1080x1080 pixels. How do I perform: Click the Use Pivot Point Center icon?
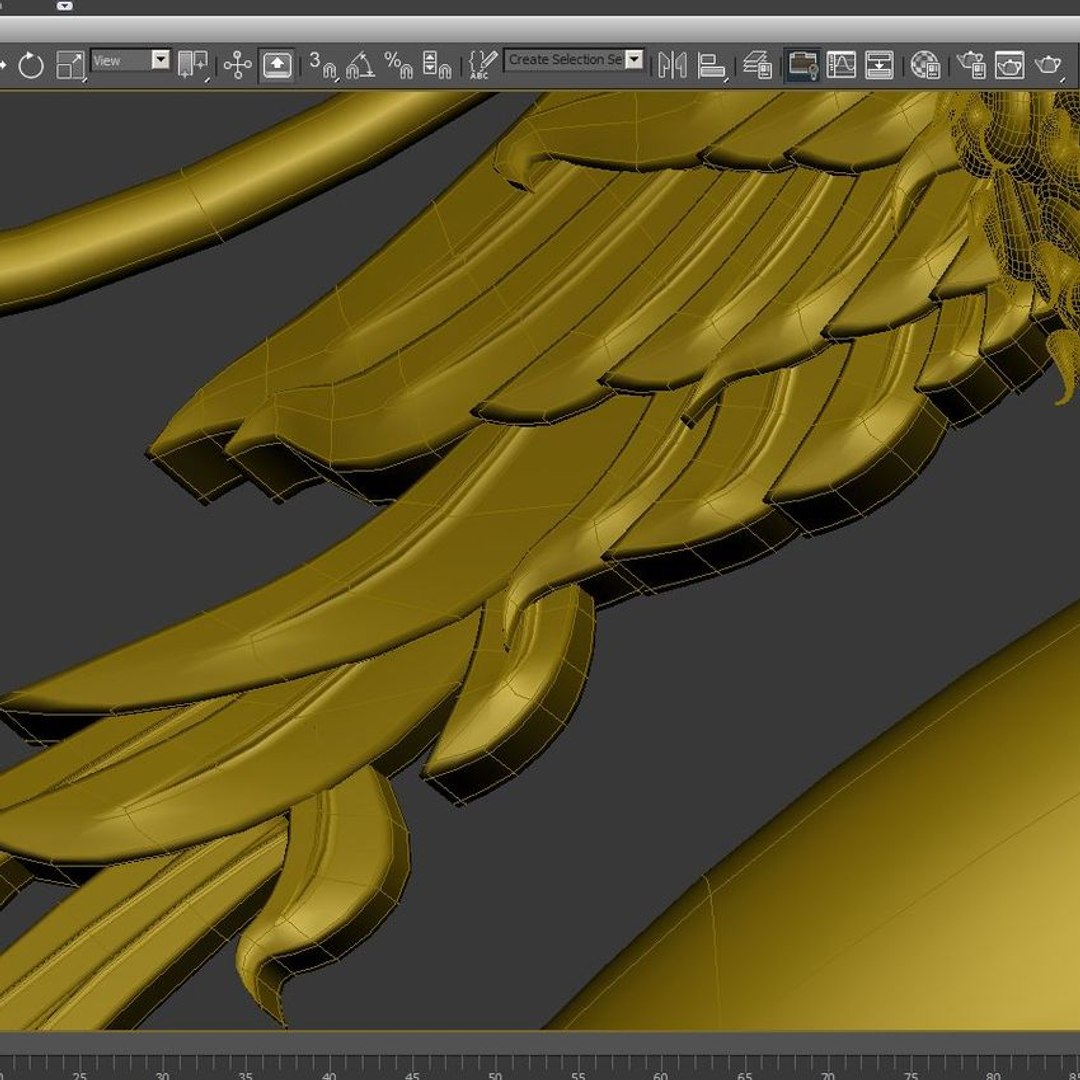pos(193,65)
